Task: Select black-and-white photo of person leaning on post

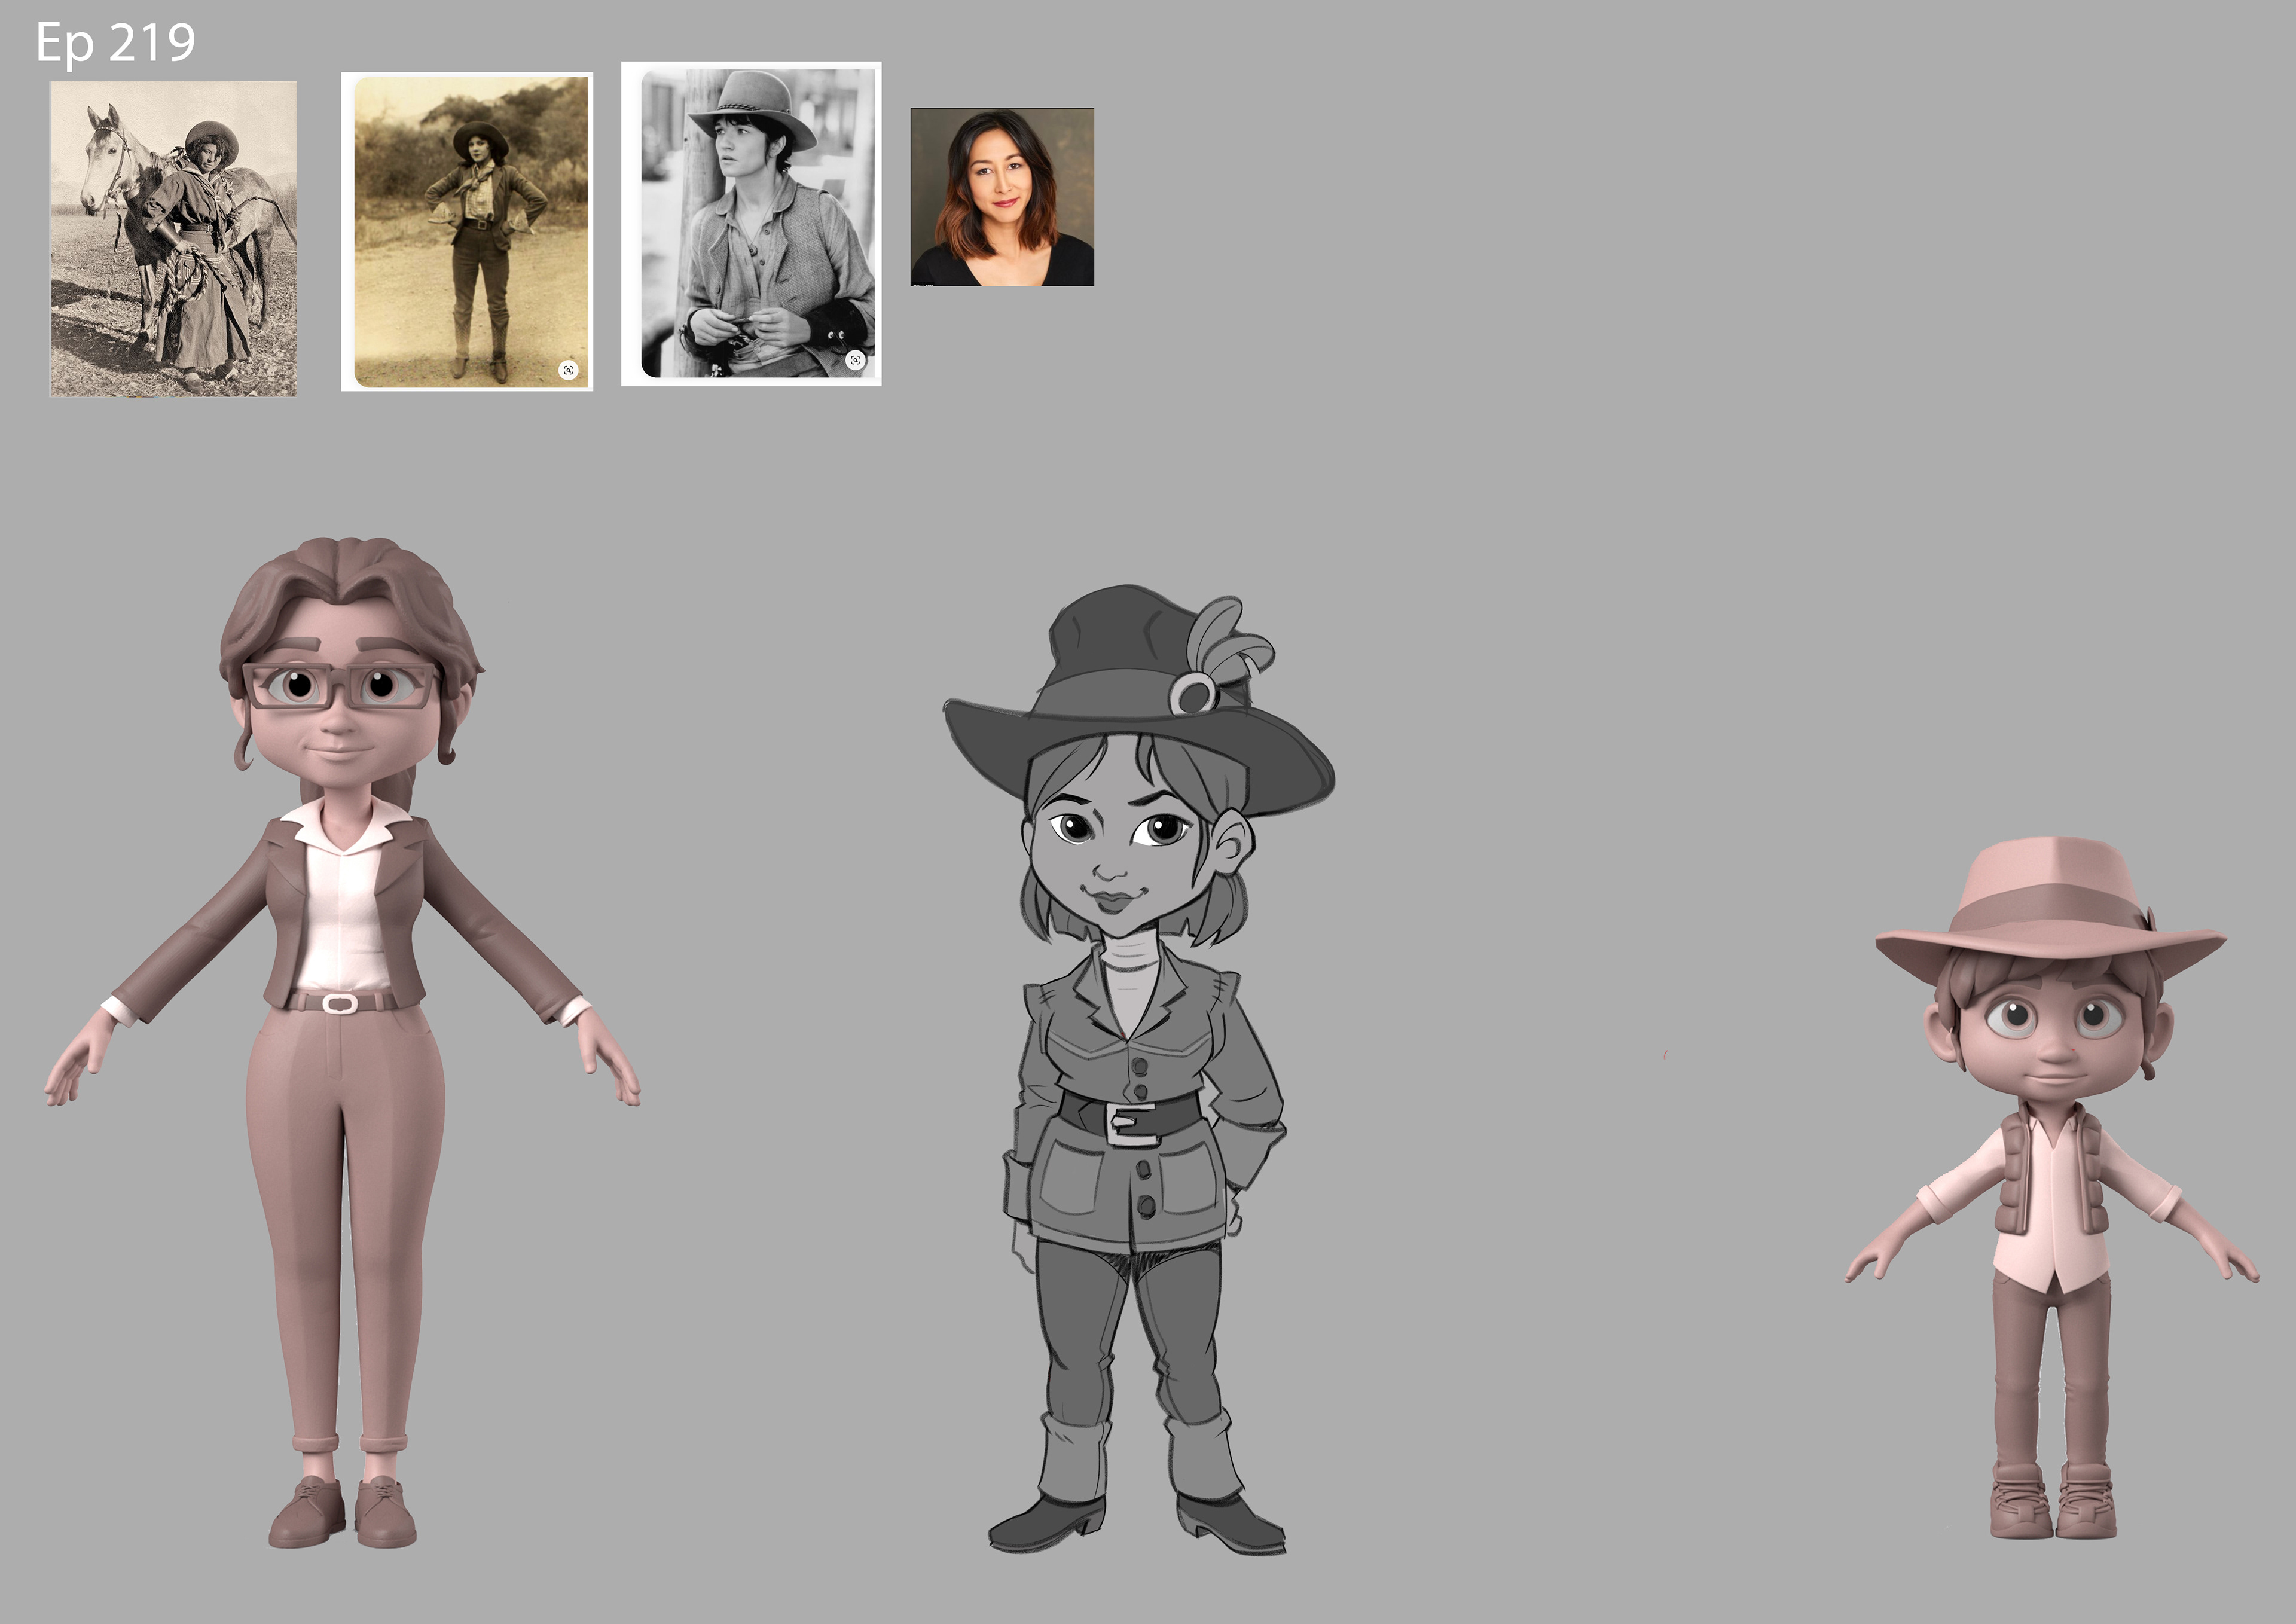Action: click(x=751, y=224)
